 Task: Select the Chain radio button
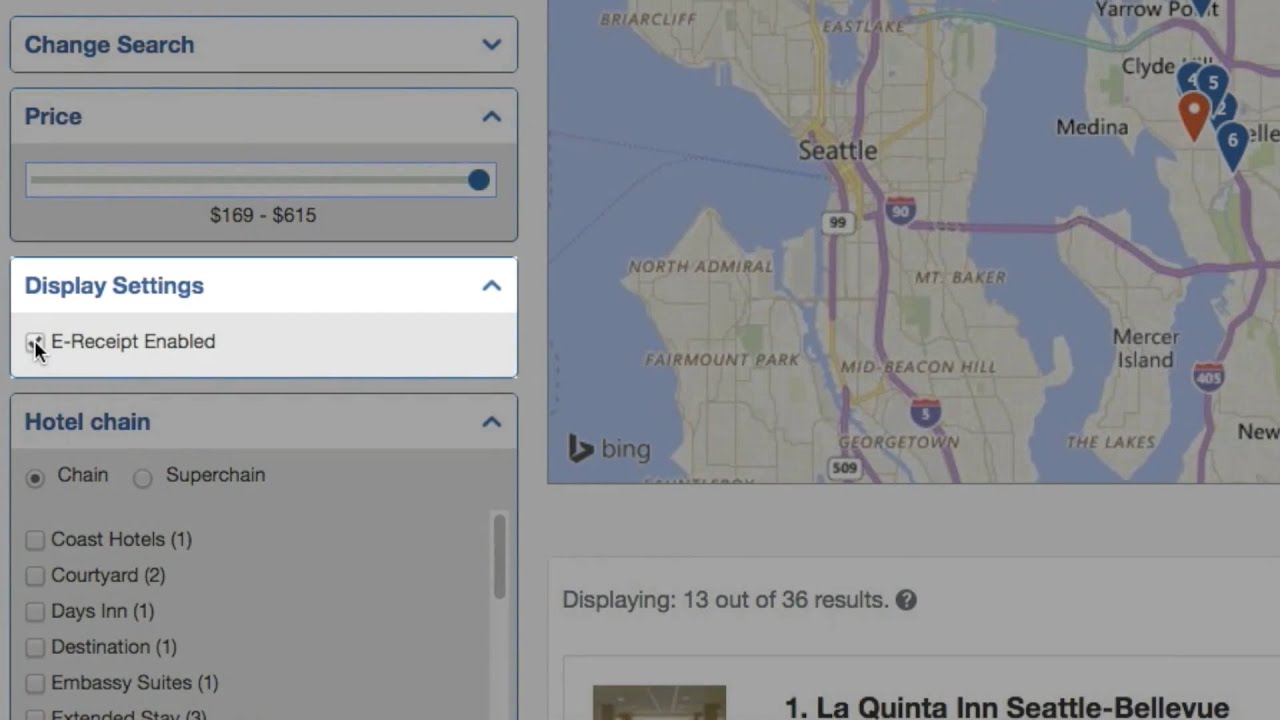(x=35, y=478)
